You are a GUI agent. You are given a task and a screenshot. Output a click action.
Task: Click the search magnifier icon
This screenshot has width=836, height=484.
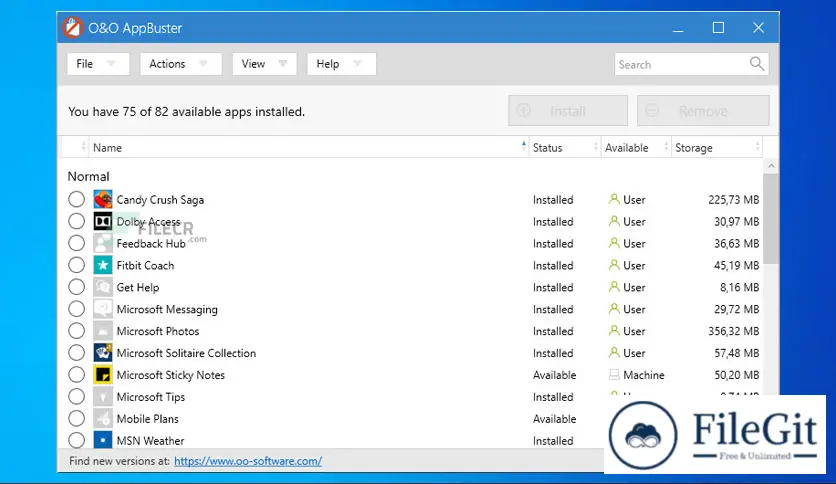[x=757, y=64]
